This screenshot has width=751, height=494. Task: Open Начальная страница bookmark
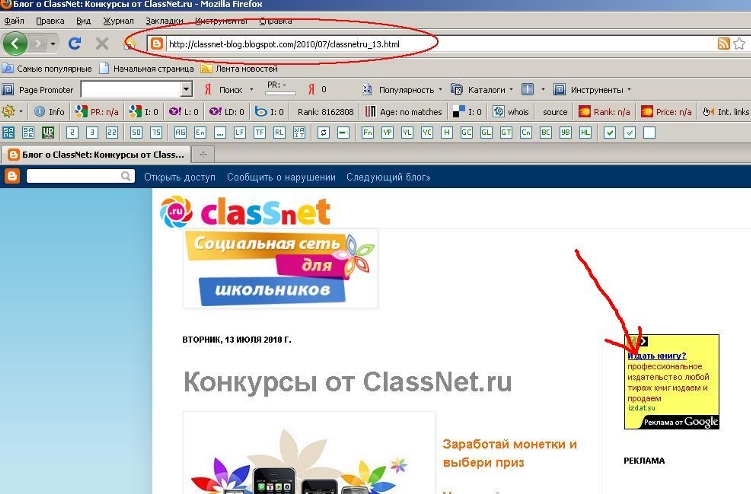pos(147,69)
